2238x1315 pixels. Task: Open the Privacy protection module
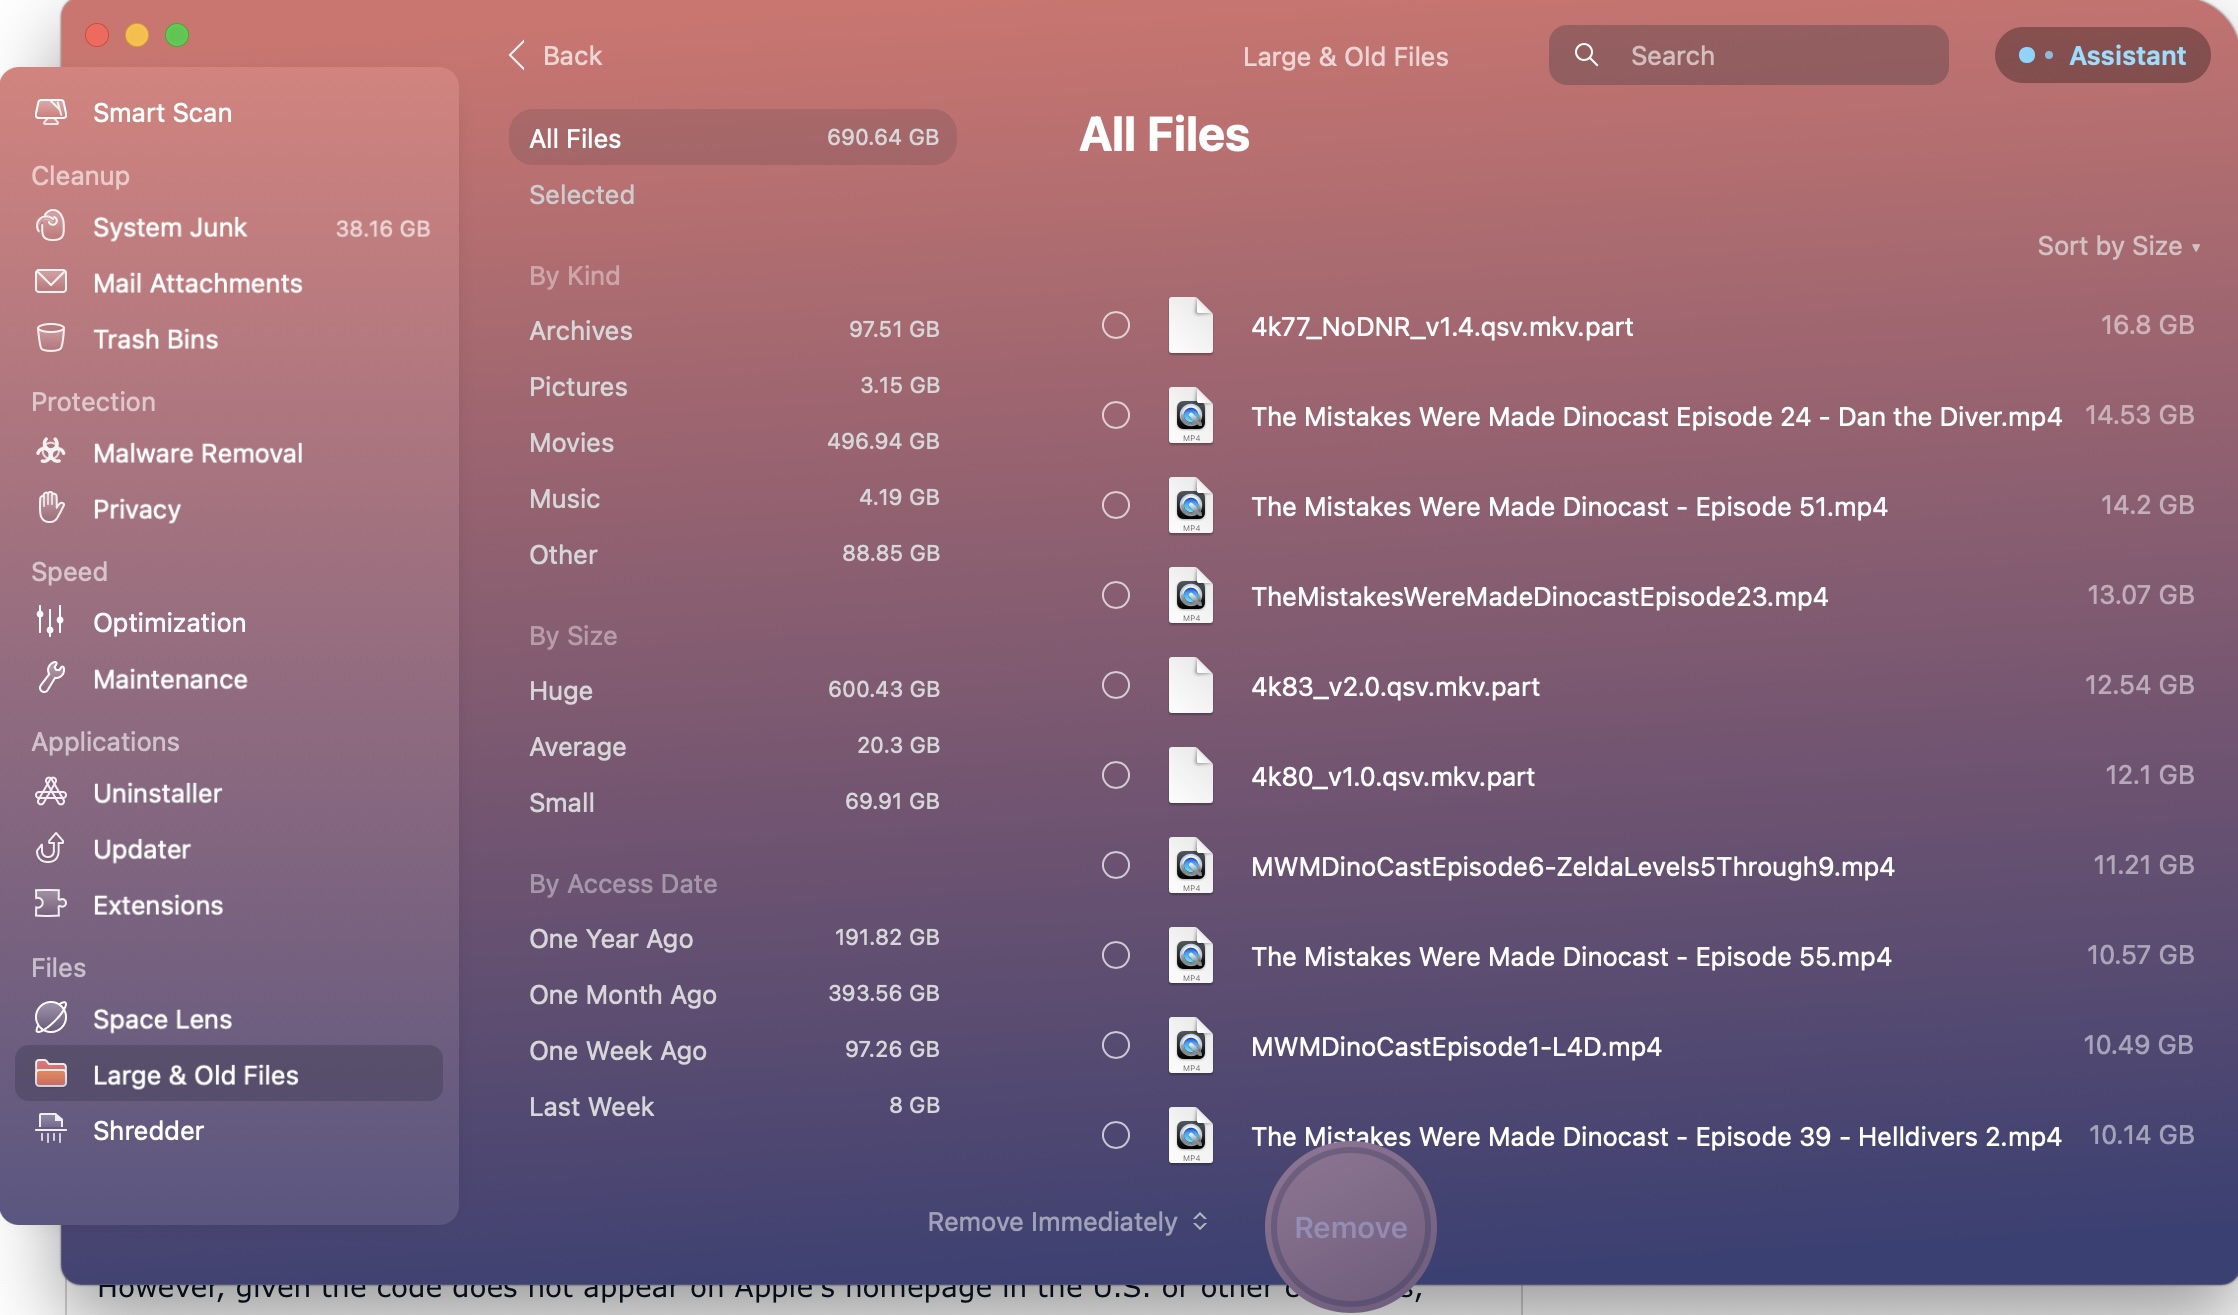pyautogui.click(x=136, y=509)
